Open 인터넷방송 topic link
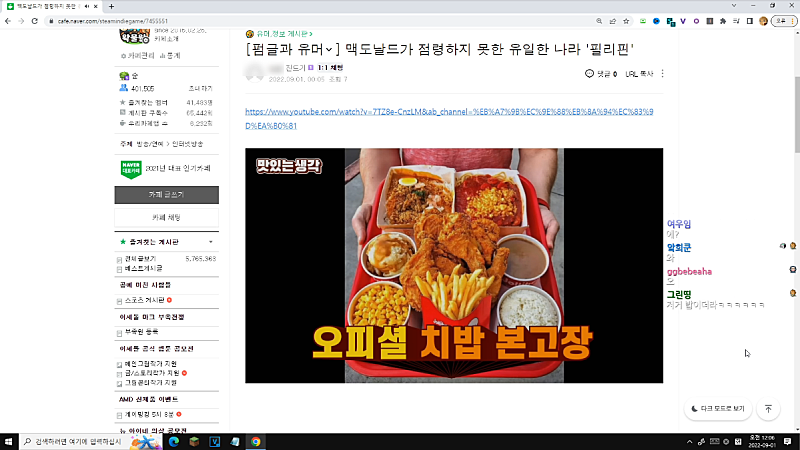This screenshot has width=800, height=450. [x=187, y=144]
